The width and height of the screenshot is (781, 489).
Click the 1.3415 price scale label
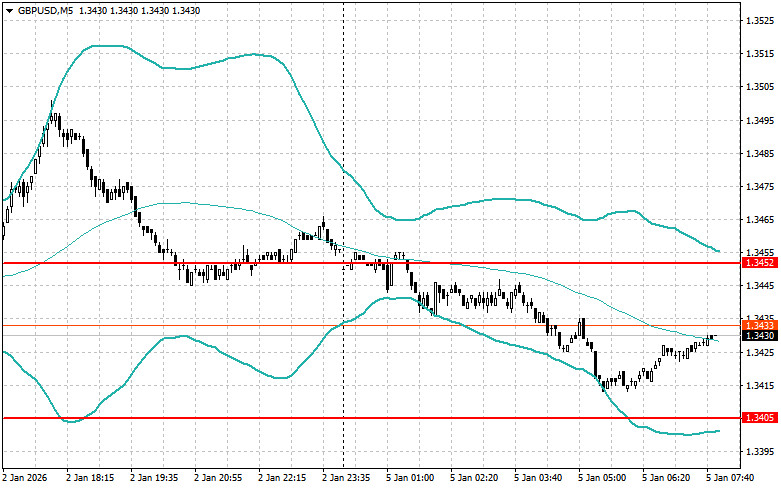coord(759,386)
